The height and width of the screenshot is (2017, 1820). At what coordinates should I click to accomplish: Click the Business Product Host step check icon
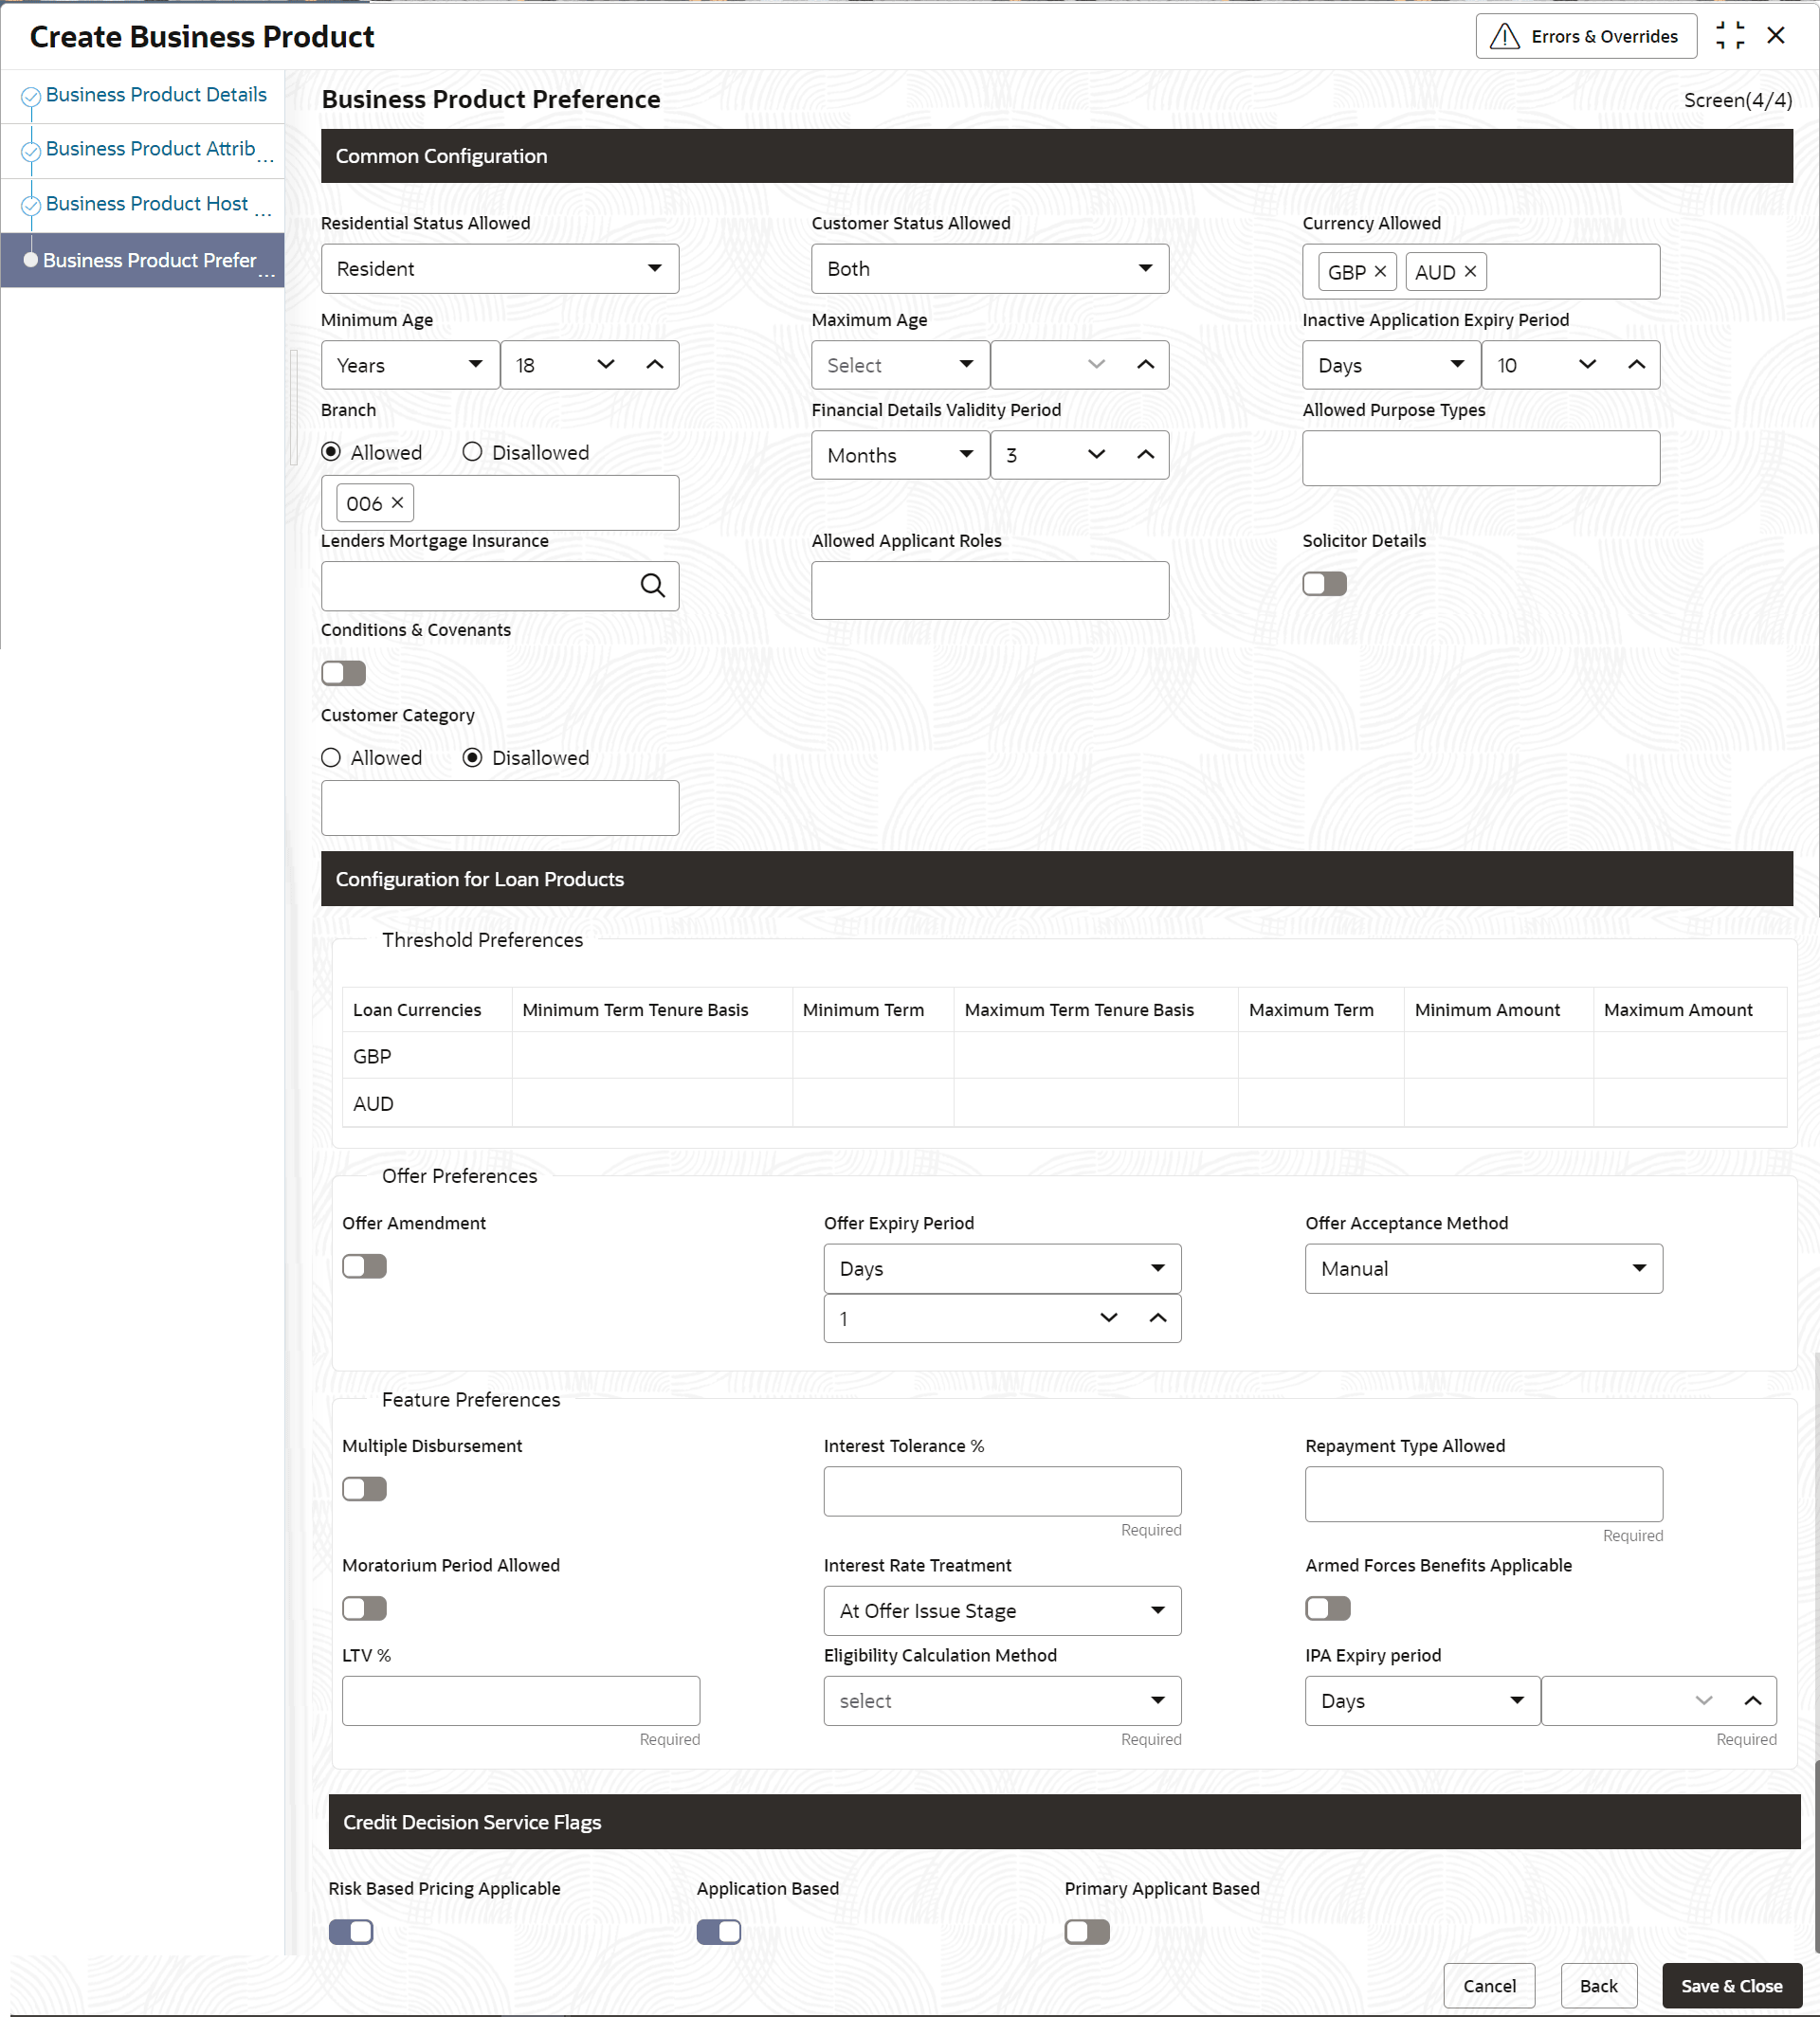pos(31,205)
